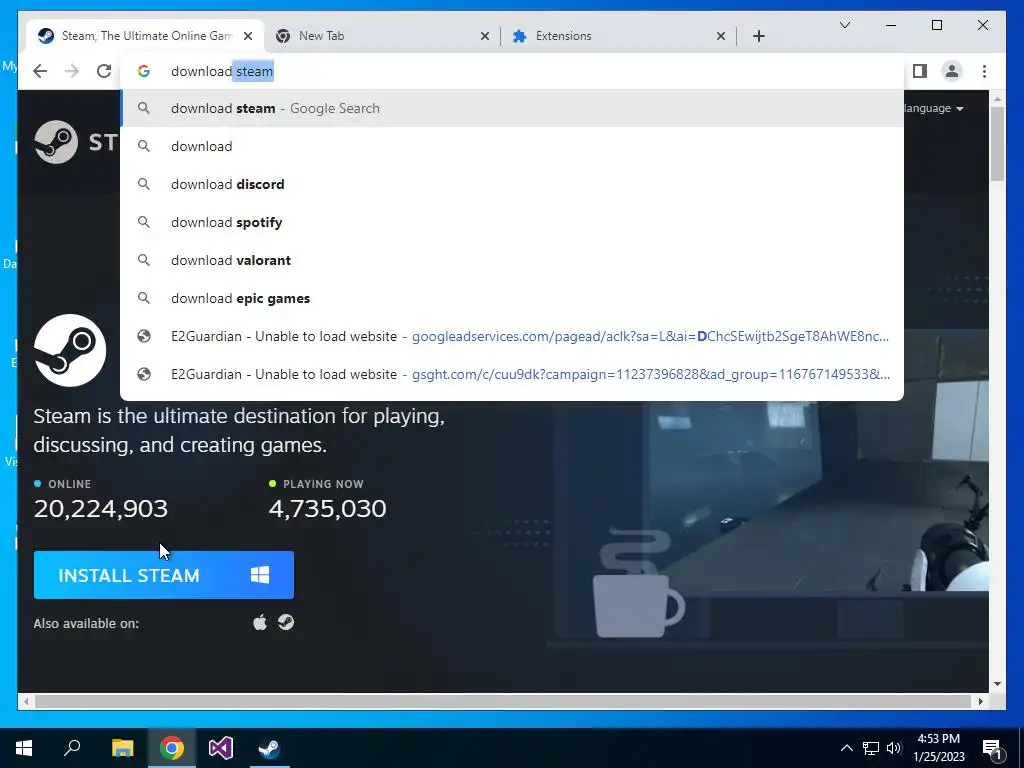Image resolution: width=1024 pixels, height=768 pixels.
Task: Switch to the Extensions tab
Action: click(x=618, y=36)
